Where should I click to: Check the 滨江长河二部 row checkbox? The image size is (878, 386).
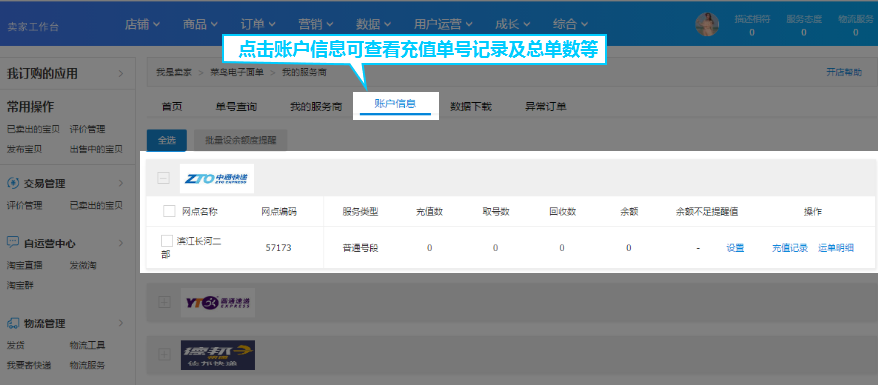[166, 241]
